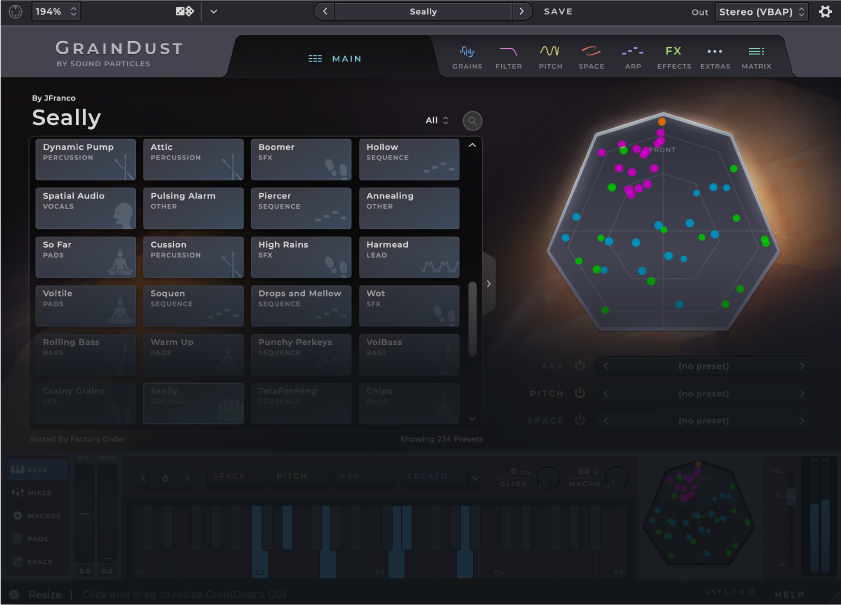The image size is (841, 605).
Task: Open the FX Effects section
Action: pos(673,56)
